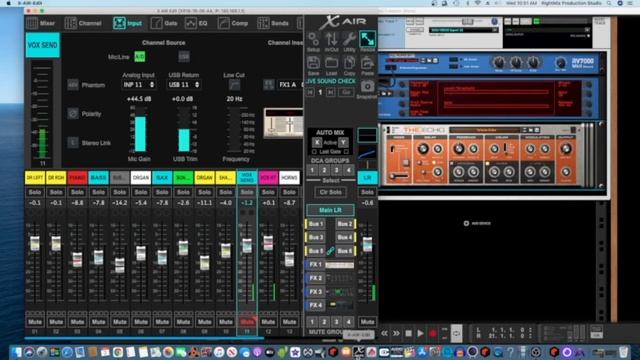This screenshot has height=360, width=640.
Task: Select the Mic/Line A/D source button
Action: coord(140,57)
